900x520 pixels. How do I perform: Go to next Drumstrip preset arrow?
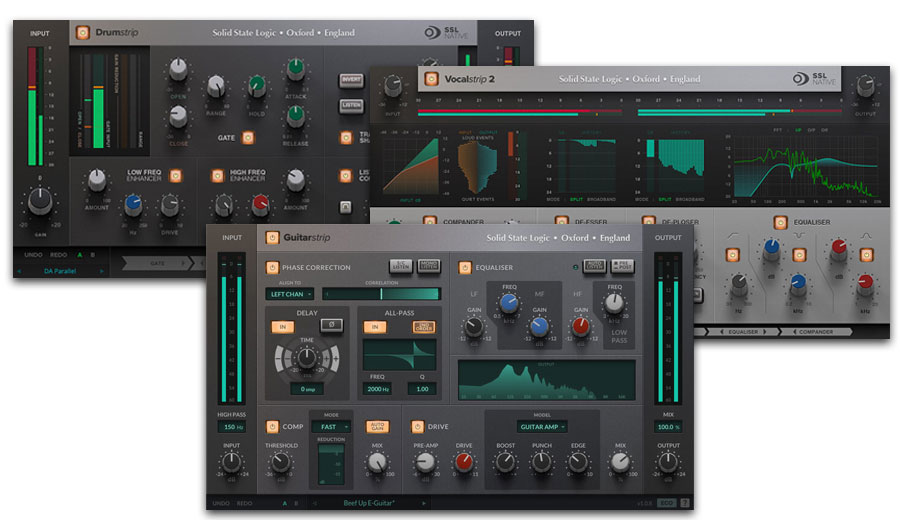tap(102, 271)
